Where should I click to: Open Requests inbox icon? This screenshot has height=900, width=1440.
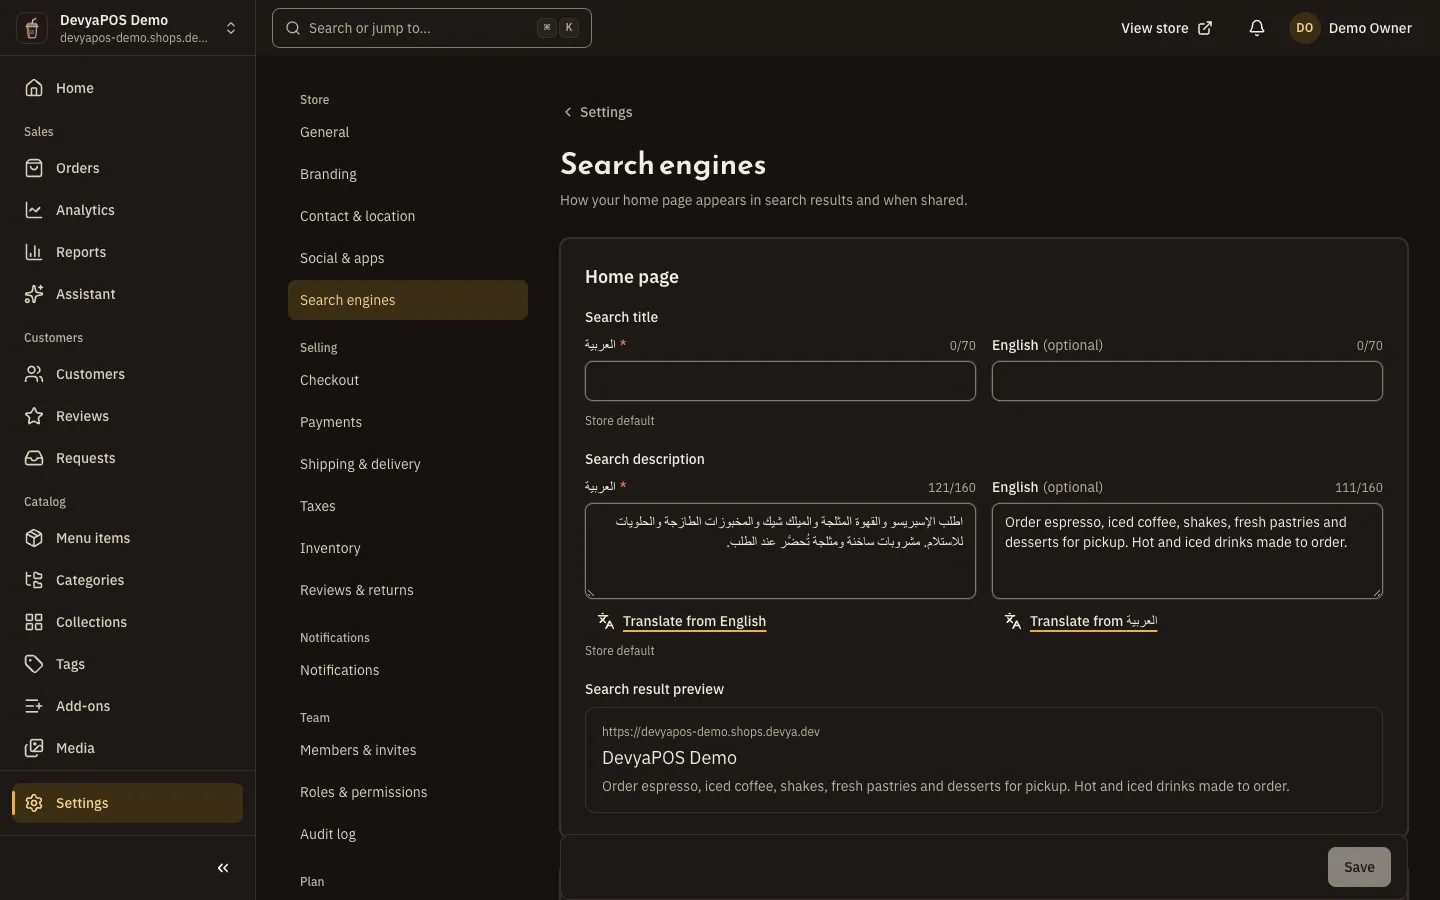34,458
